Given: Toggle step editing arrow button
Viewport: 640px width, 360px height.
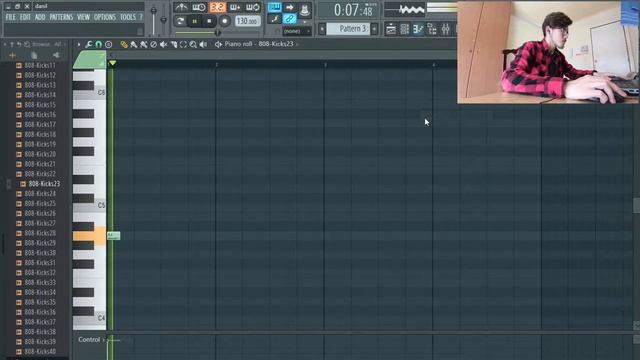Looking at the screenshot, I should tap(289, 7).
